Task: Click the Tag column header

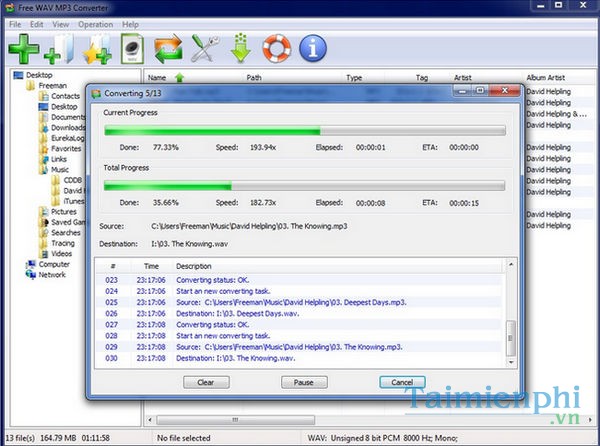Action: tap(422, 78)
